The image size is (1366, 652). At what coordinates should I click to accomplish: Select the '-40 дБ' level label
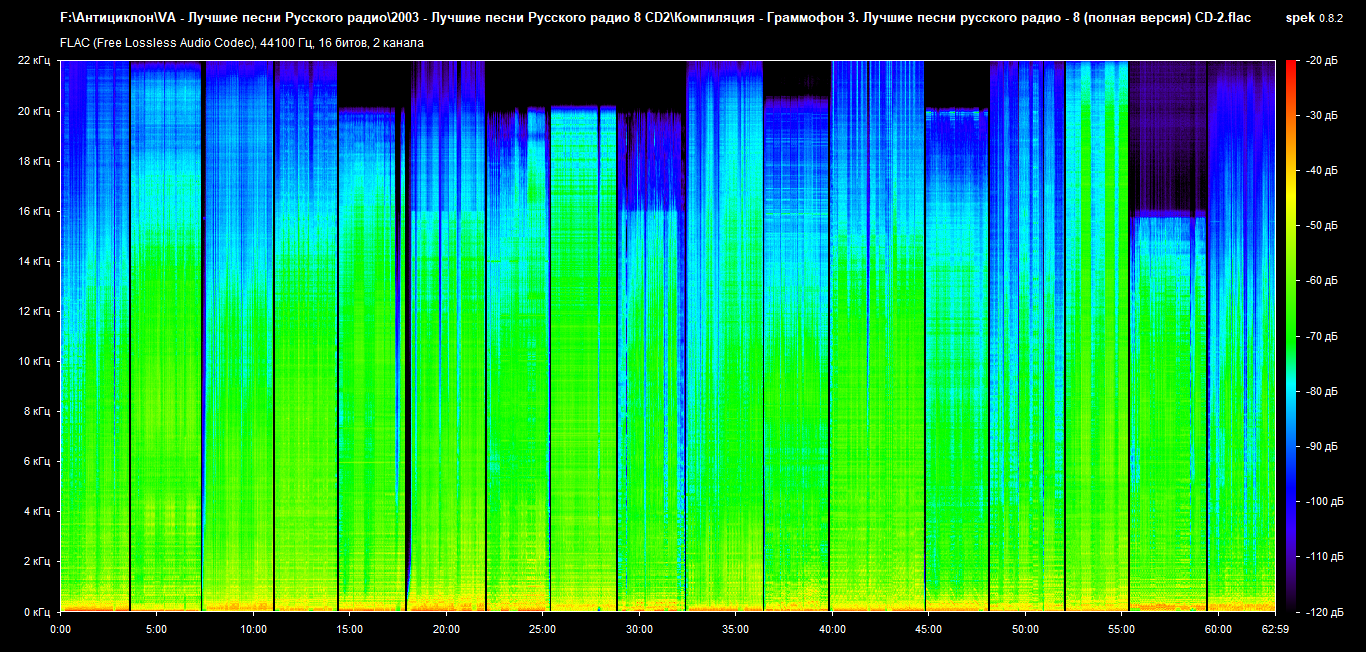pyautogui.click(x=1321, y=171)
